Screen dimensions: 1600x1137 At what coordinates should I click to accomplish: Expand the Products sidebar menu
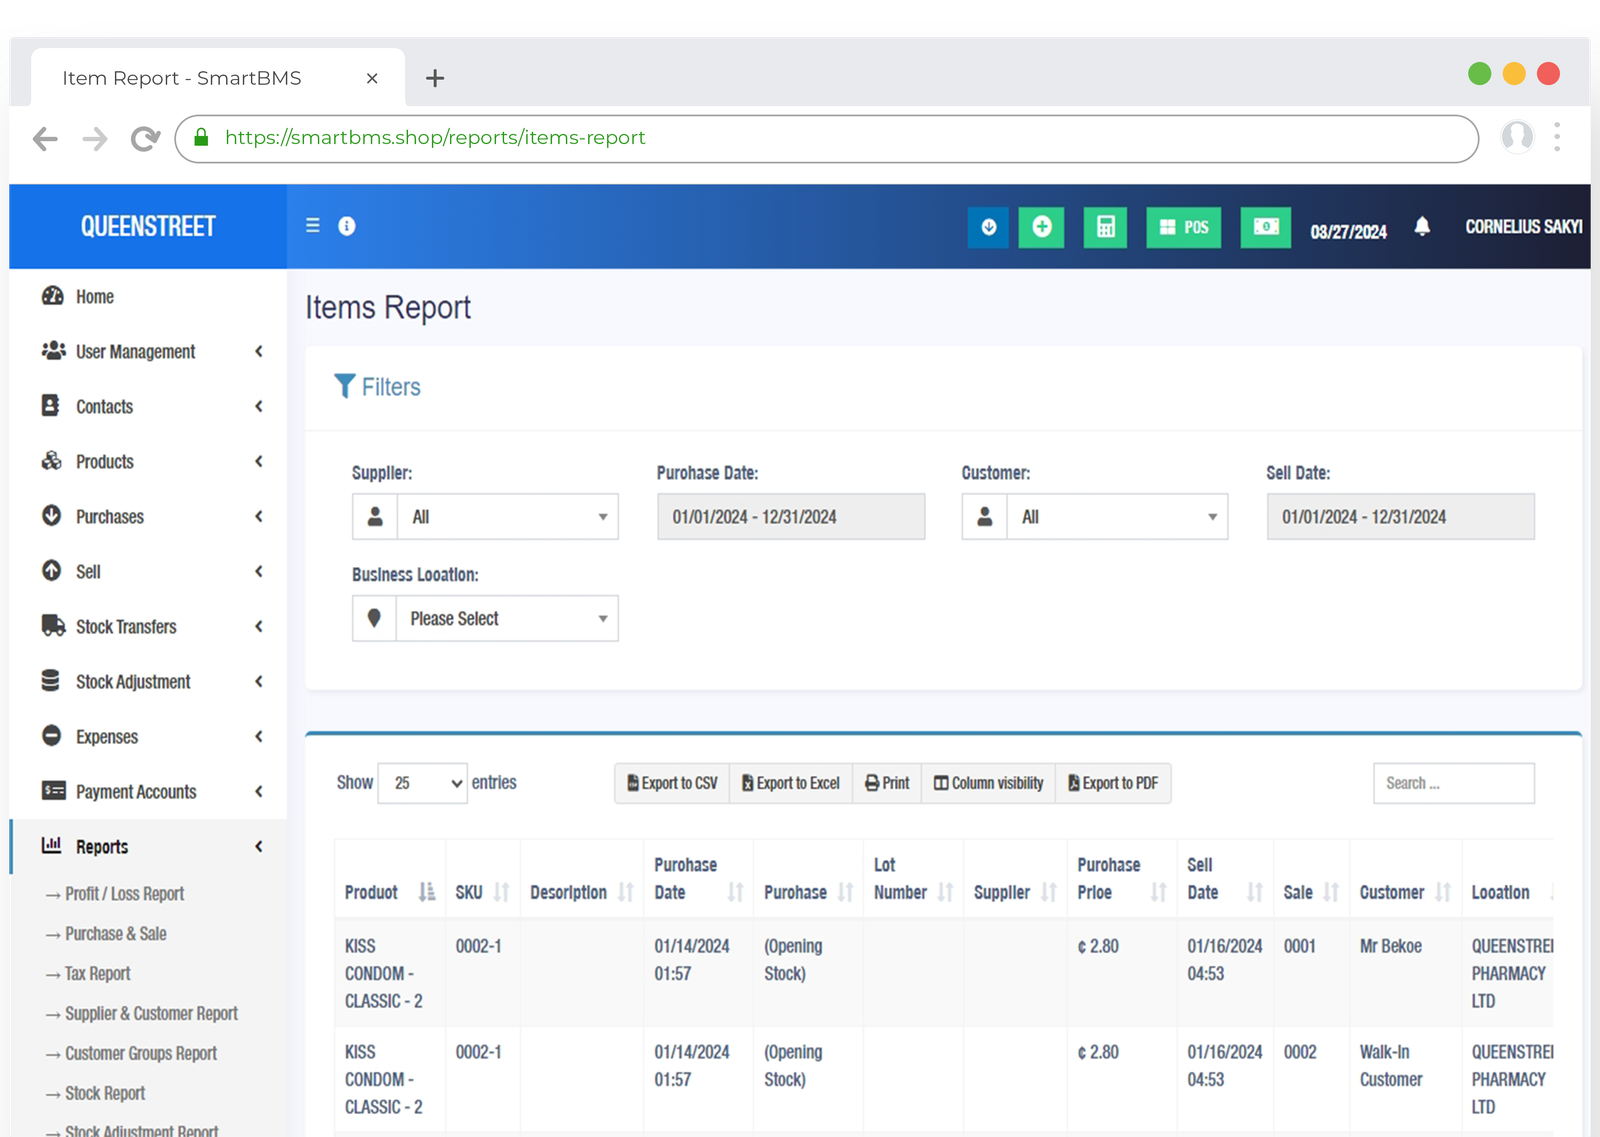click(x=150, y=462)
